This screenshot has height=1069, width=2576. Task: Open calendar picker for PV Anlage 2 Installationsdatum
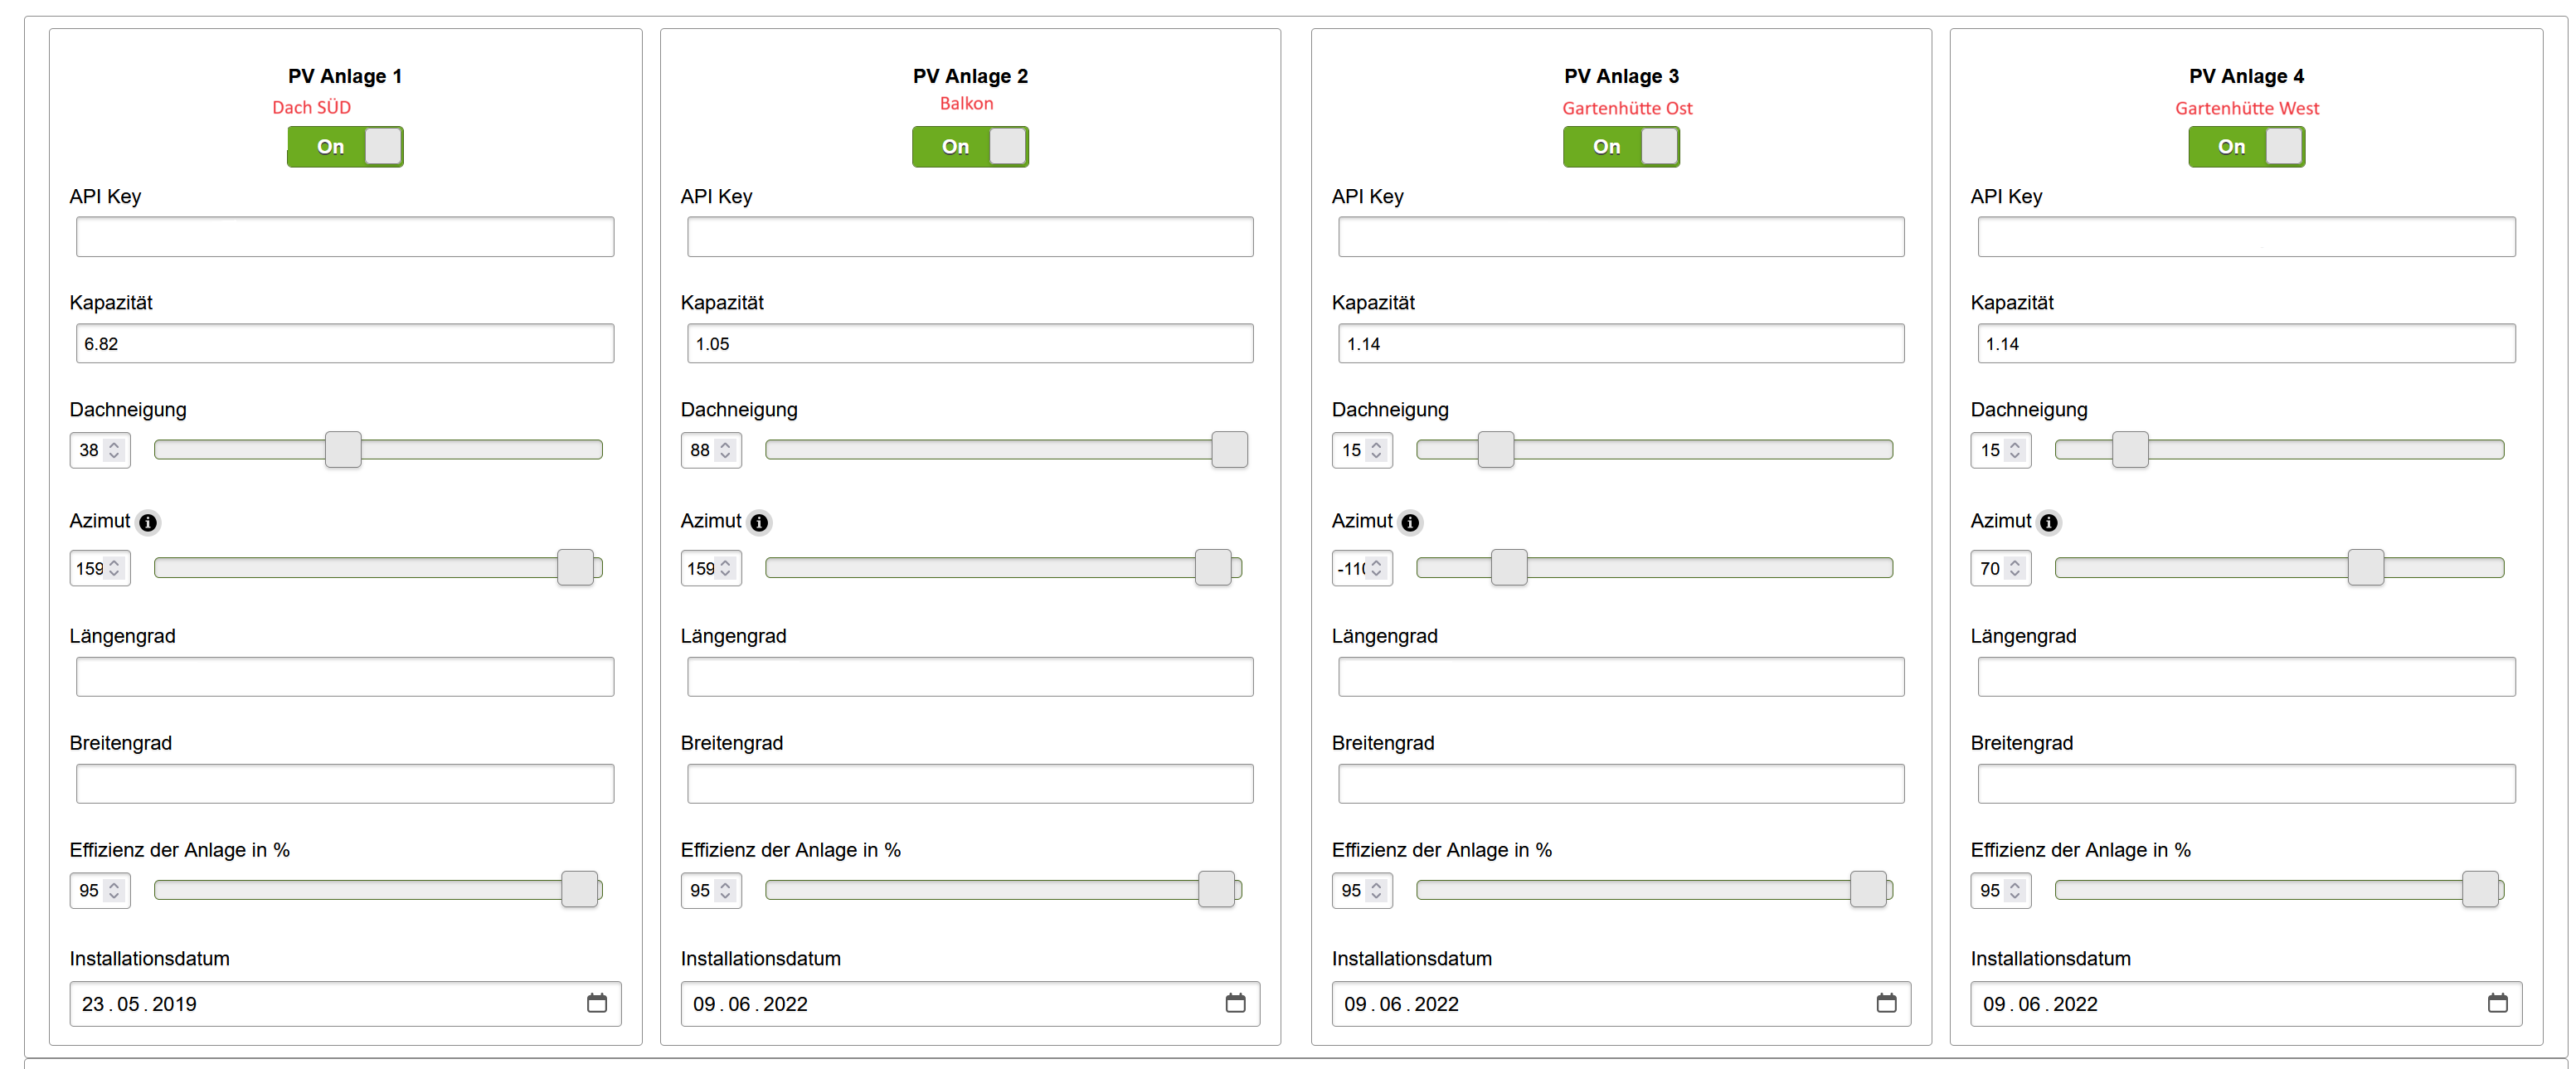coord(1235,1003)
